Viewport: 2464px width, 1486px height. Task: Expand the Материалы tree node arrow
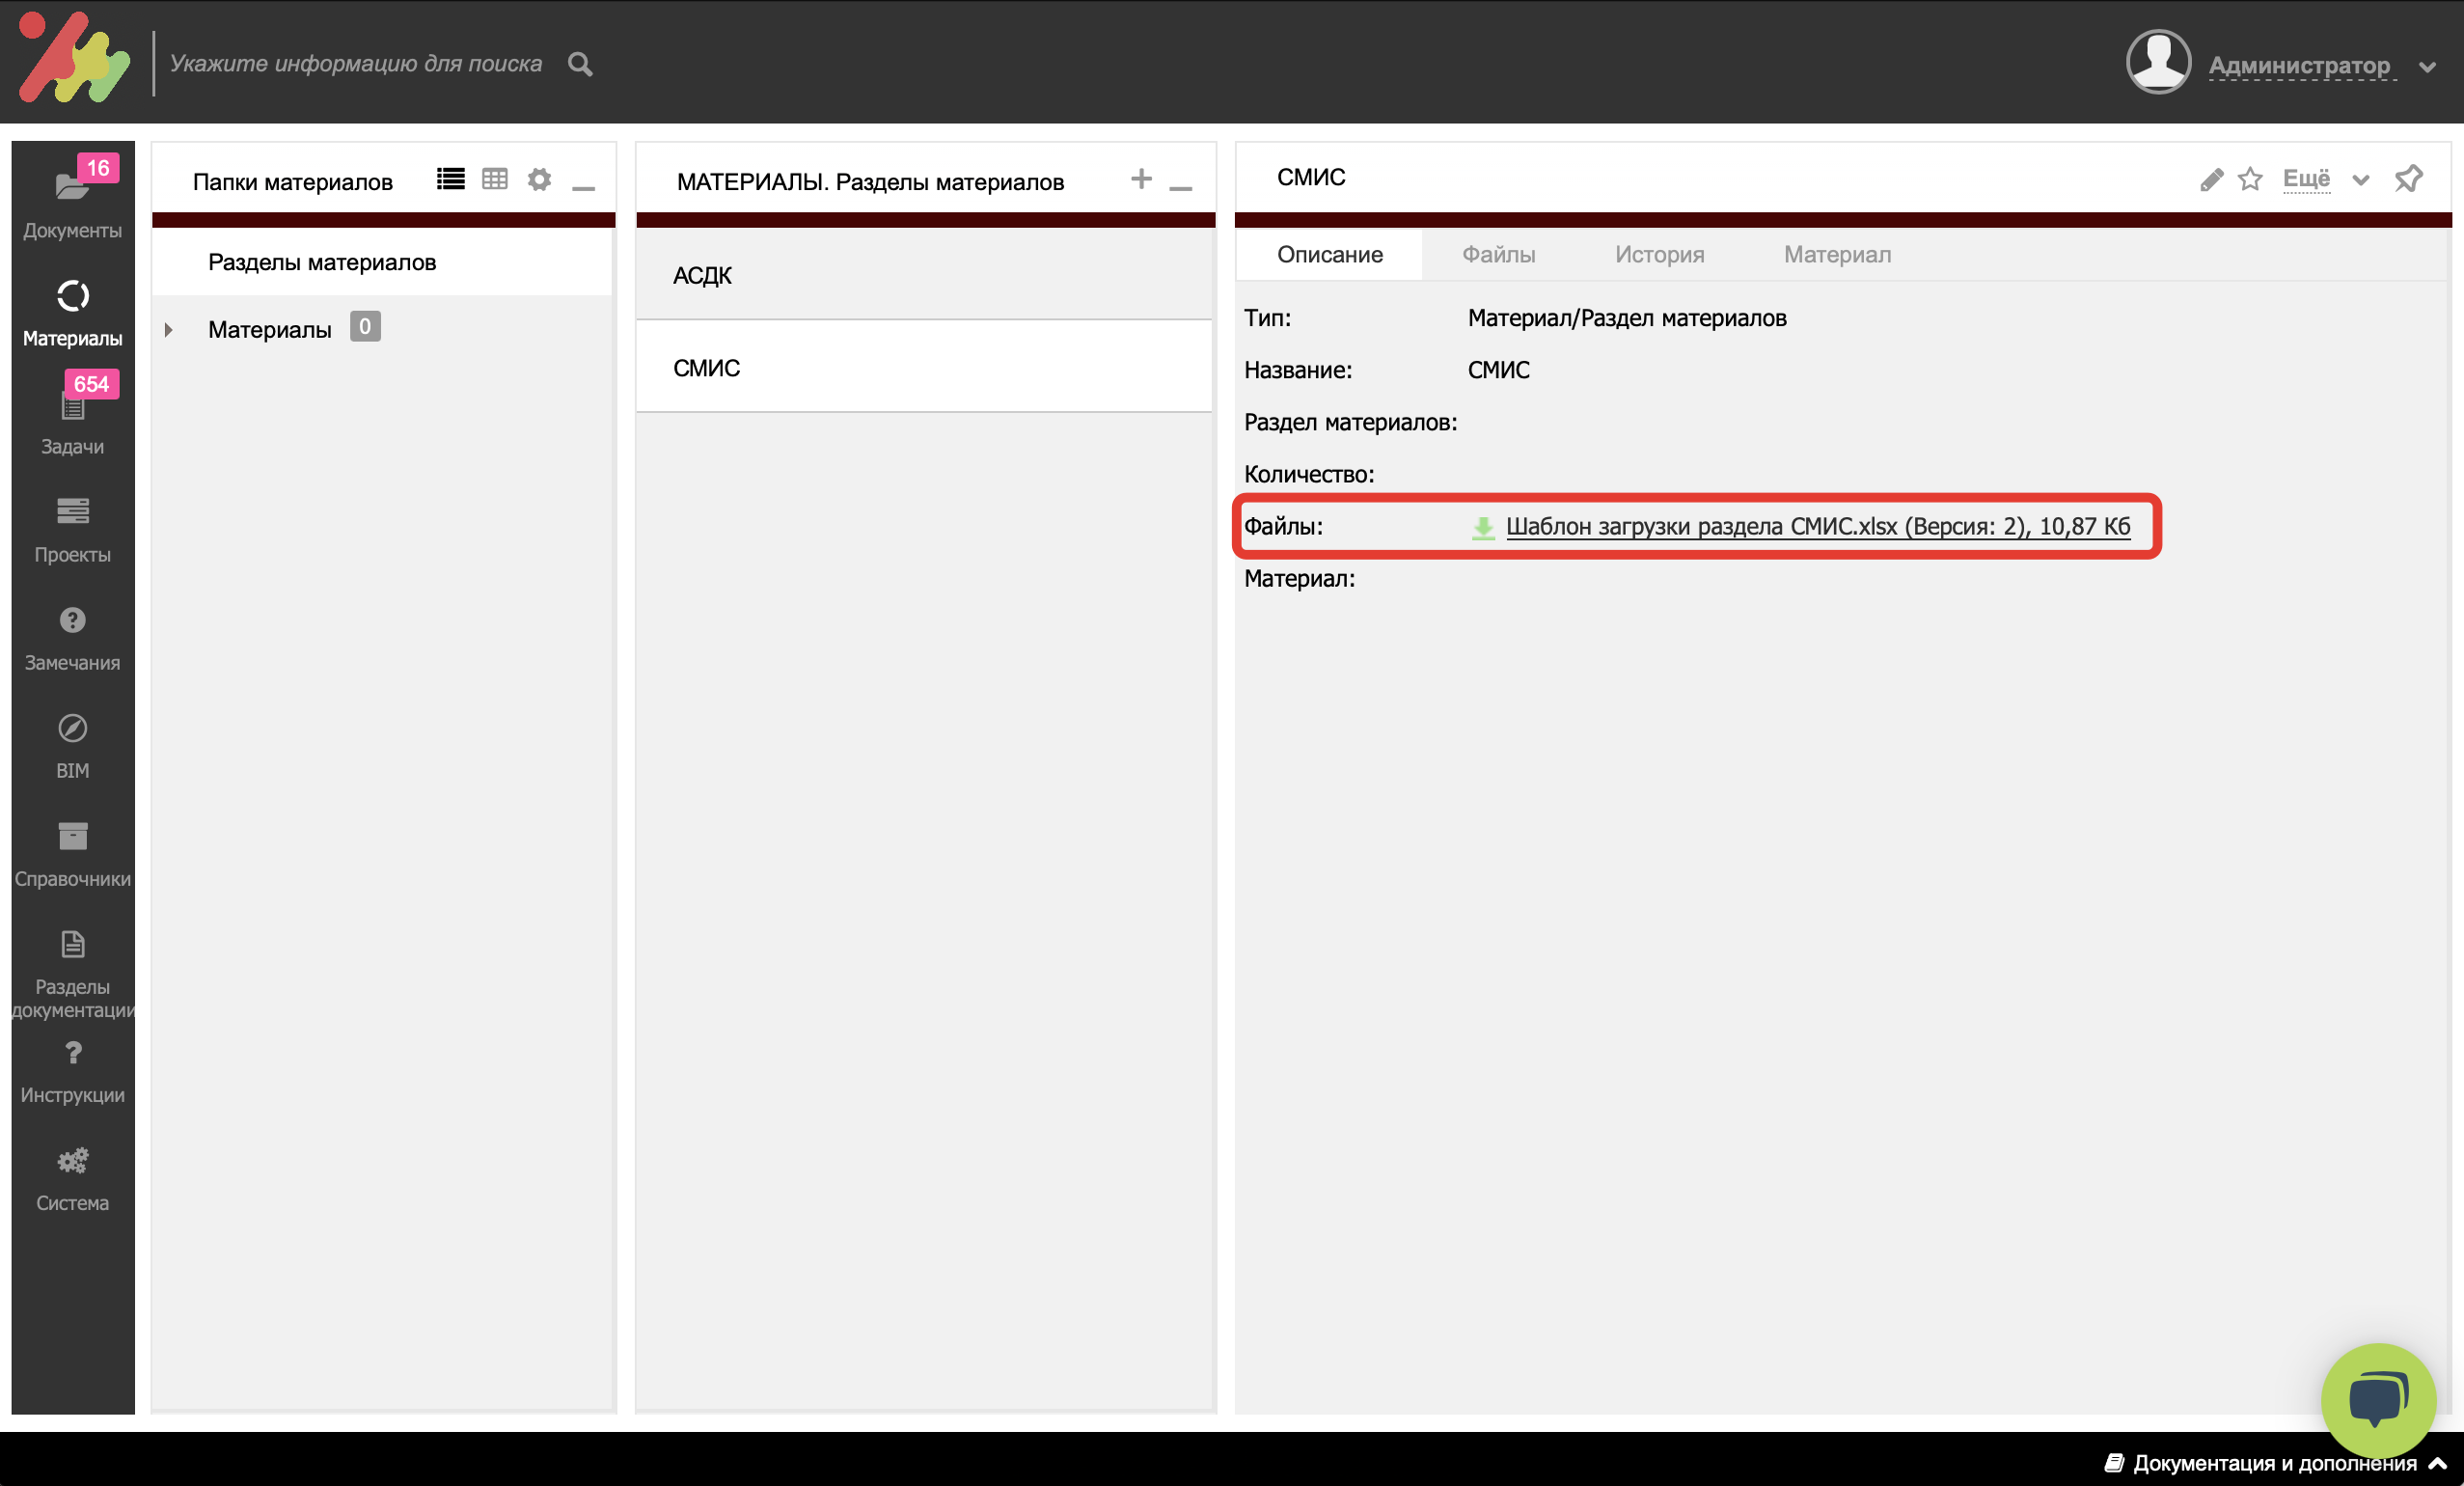169,329
